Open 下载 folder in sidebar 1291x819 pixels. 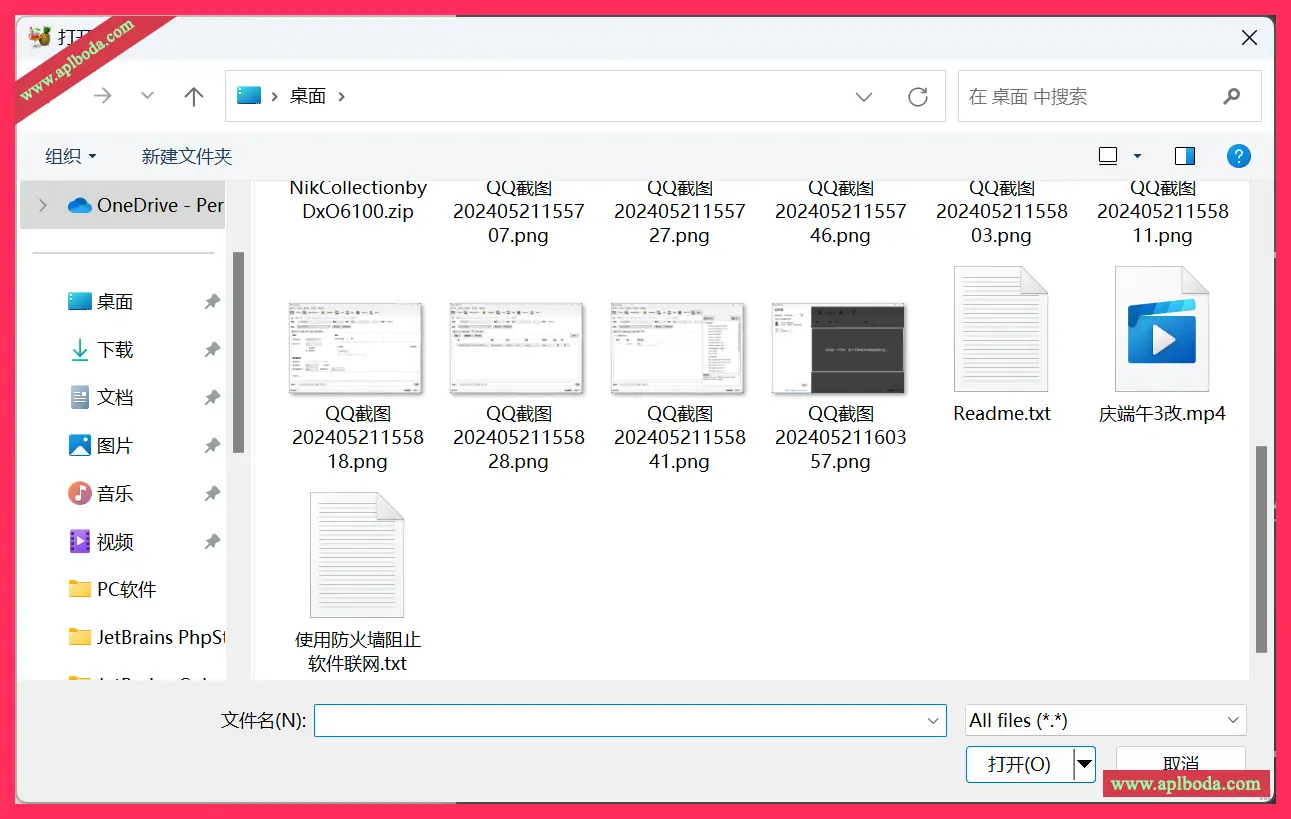(115, 350)
